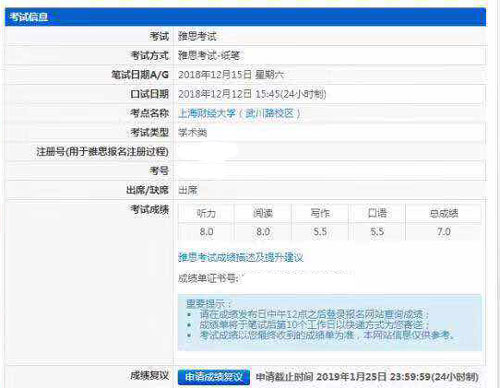The height and width of the screenshot is (388, 500).
Task: Select the 出席 attendance value
Action: [188, 190]
